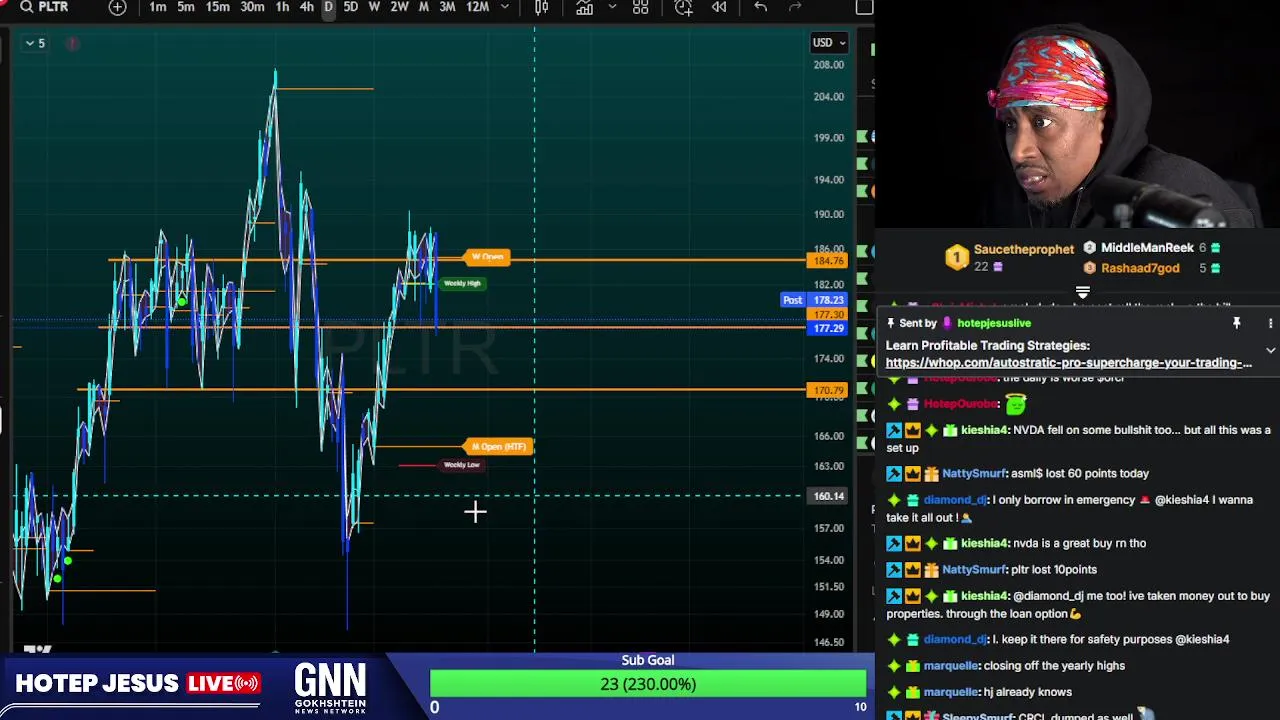
Task: Select the 12M timeframe
Action: 477,7
